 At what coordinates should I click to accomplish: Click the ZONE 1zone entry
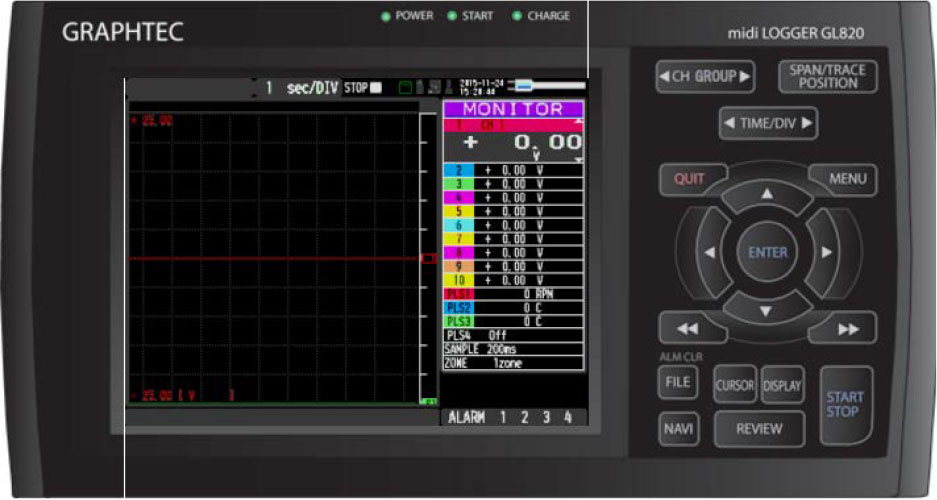(513, 363)
